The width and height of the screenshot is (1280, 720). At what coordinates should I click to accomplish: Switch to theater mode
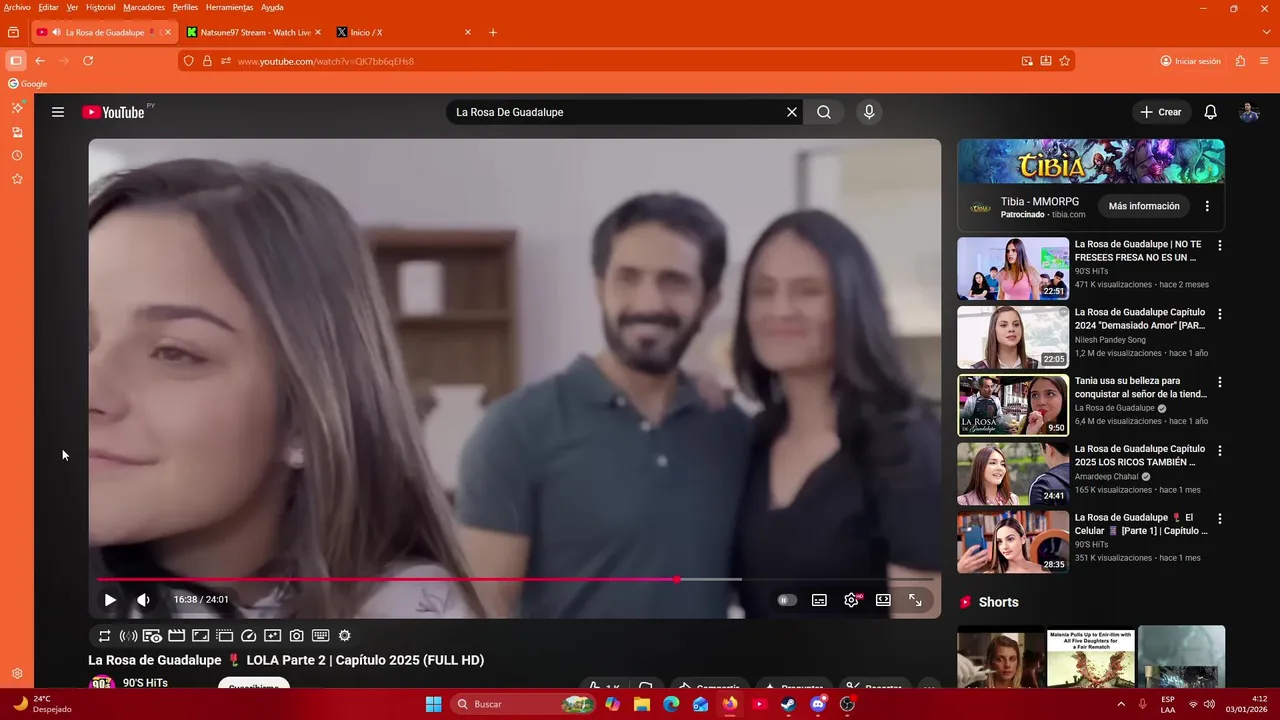[883, 600]
